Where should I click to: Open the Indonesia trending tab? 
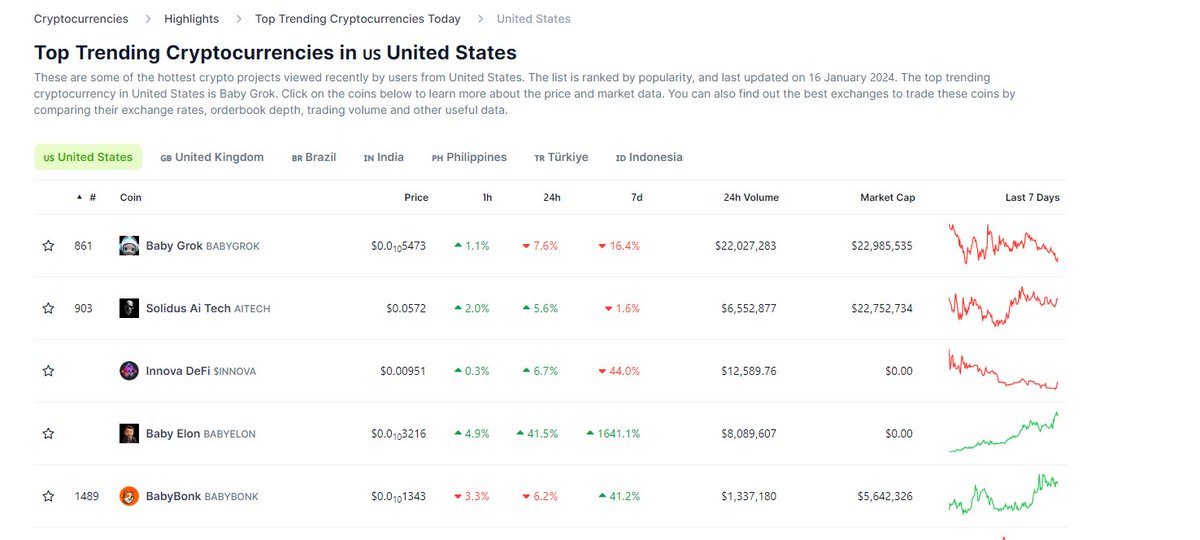coord(649,158)
